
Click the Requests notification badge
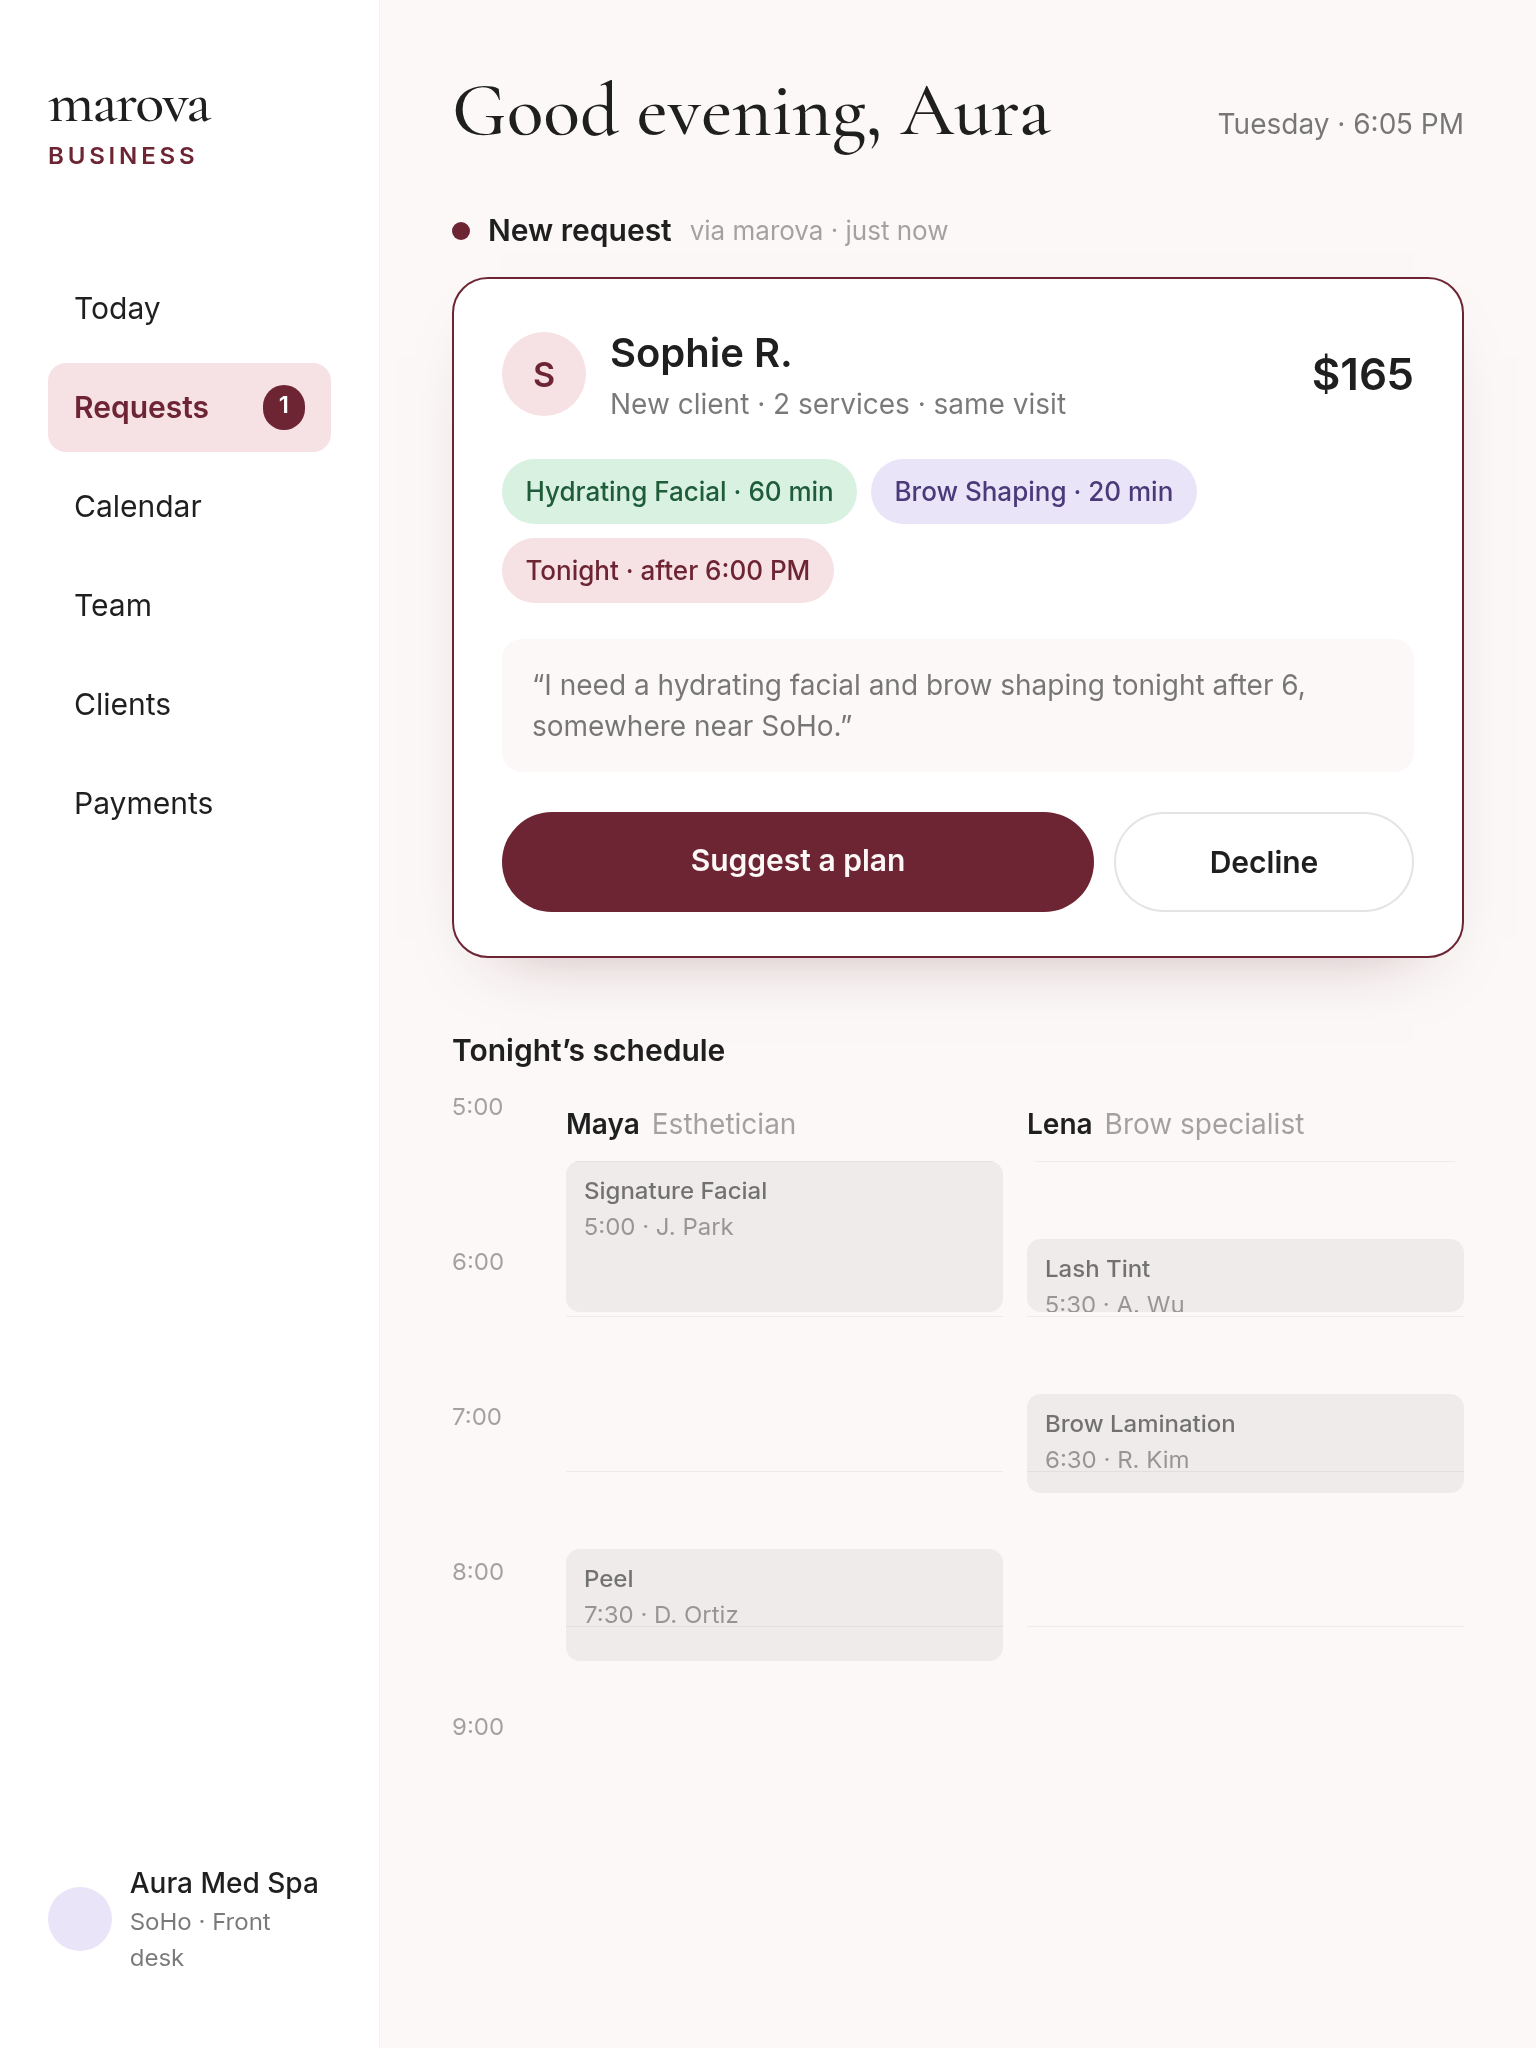(x=284, y=406)
